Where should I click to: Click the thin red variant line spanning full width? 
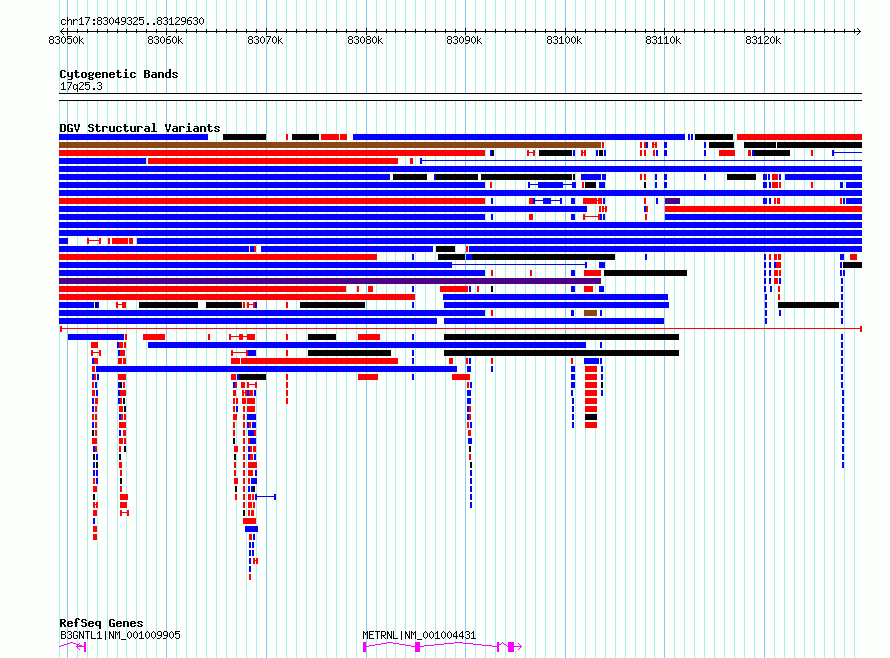click(461, 329)
